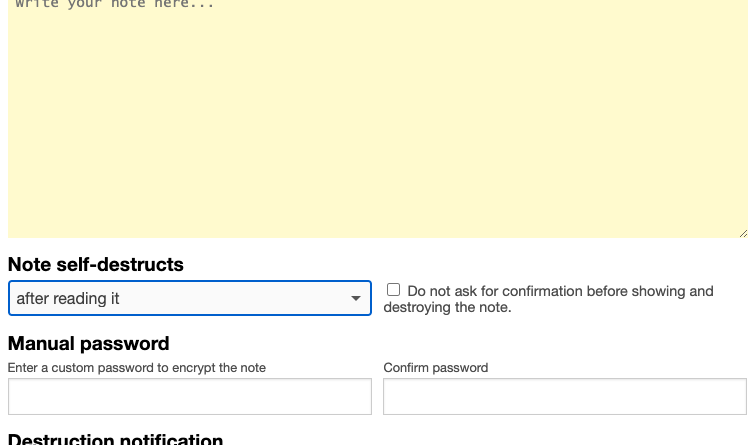This screenshot has width=754, height=445.
Task: Open the 'after reading it' self-destruct dropdown
Action: 189,298
